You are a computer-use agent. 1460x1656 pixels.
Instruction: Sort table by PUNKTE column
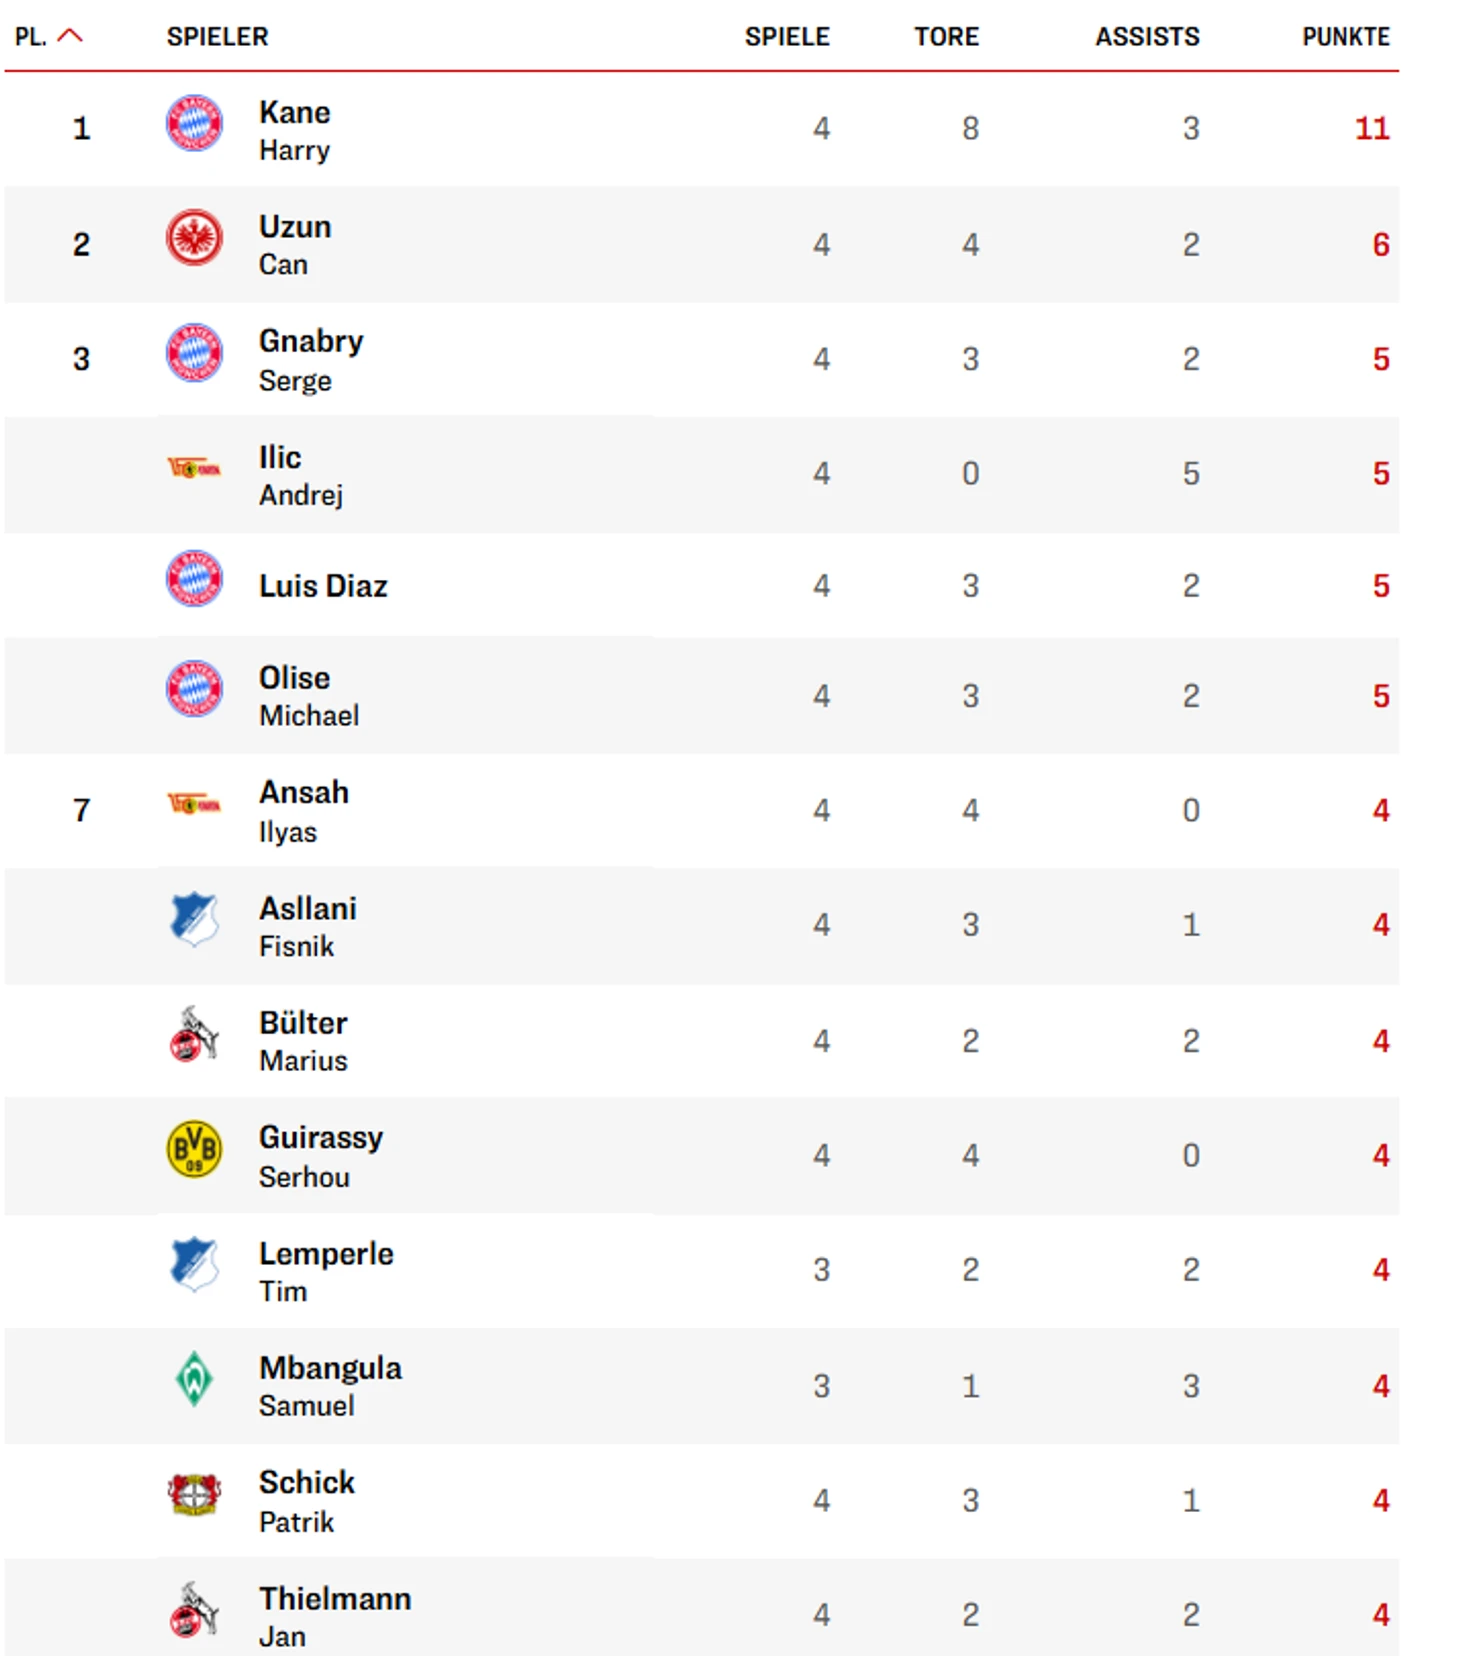click(1345, 37)
